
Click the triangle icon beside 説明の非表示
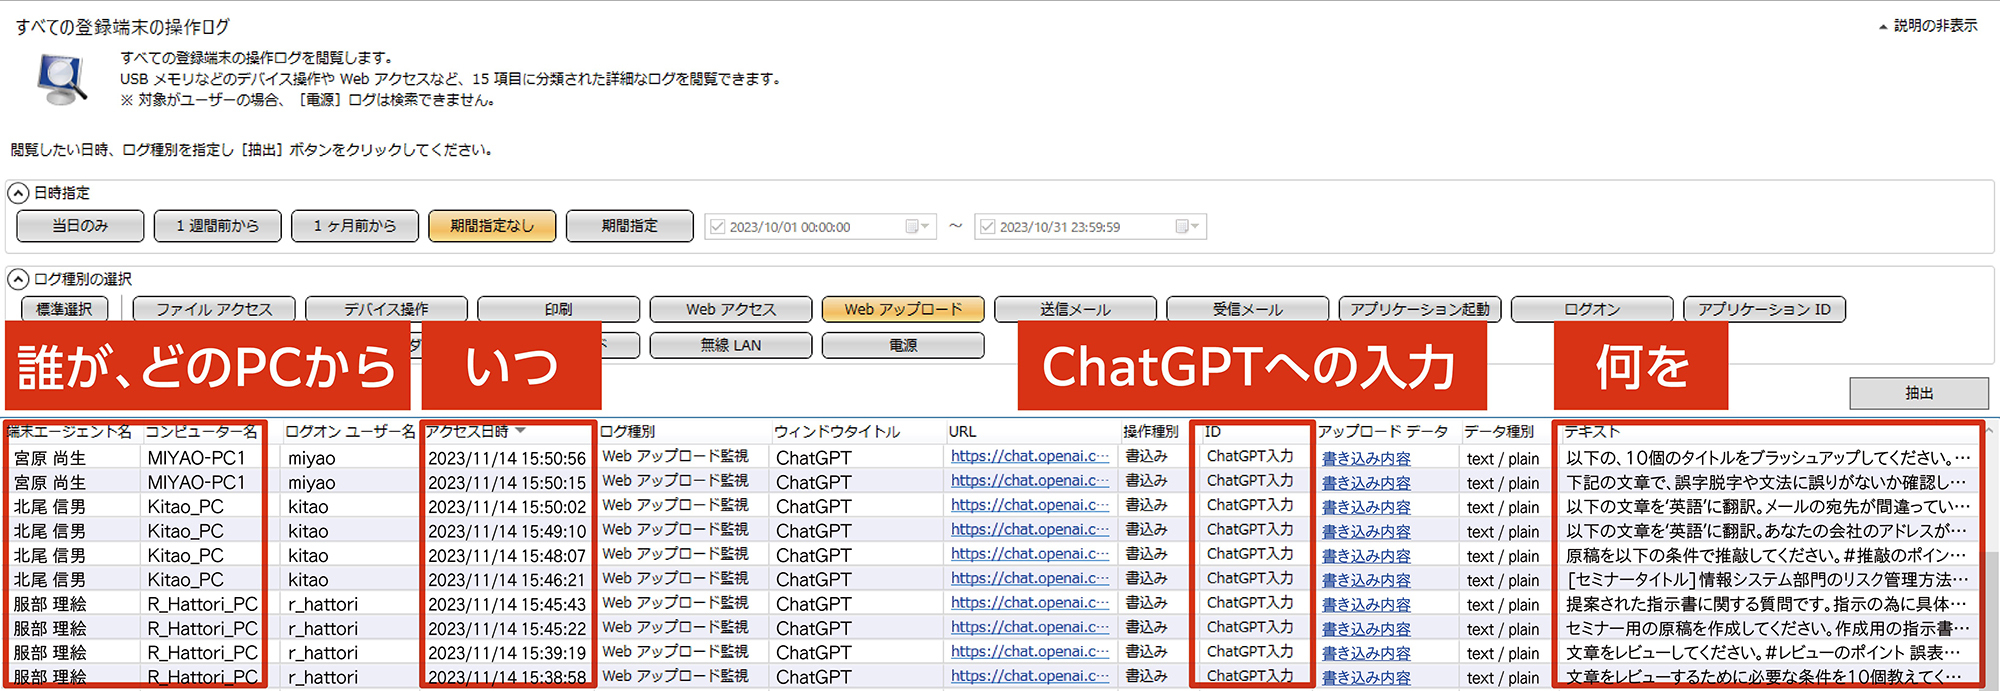pyautogui.click(x=1883, y=27)
